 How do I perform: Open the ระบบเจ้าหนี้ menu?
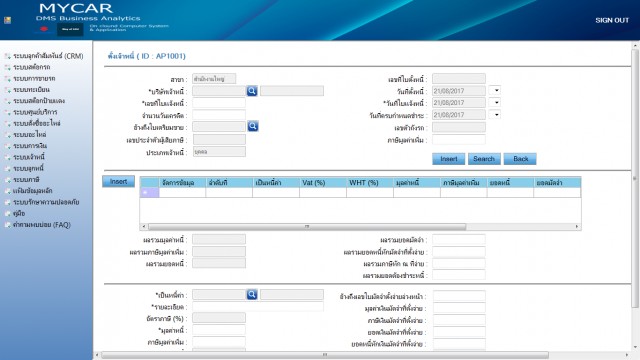click(29, 157)
